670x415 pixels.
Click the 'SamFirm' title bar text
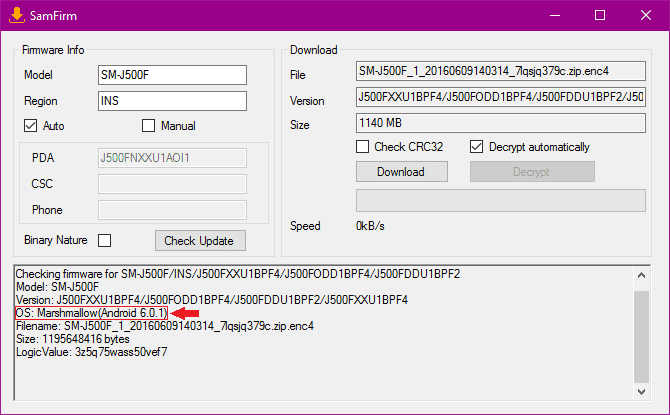[x=53, y=16]
